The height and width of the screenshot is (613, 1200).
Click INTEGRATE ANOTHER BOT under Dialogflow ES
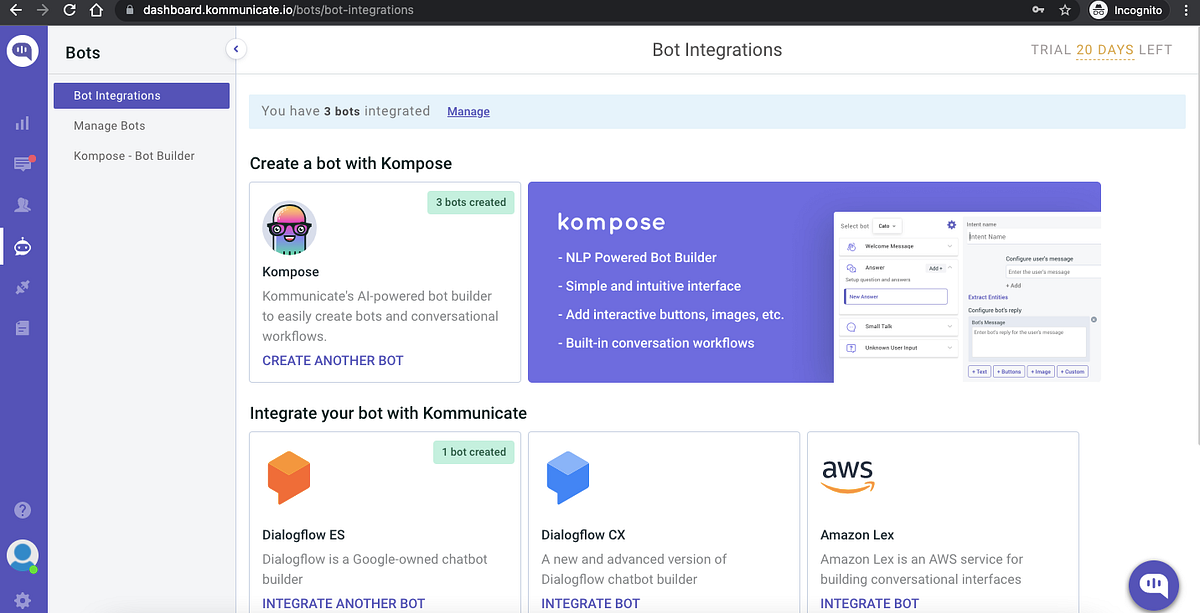point(345,603)
